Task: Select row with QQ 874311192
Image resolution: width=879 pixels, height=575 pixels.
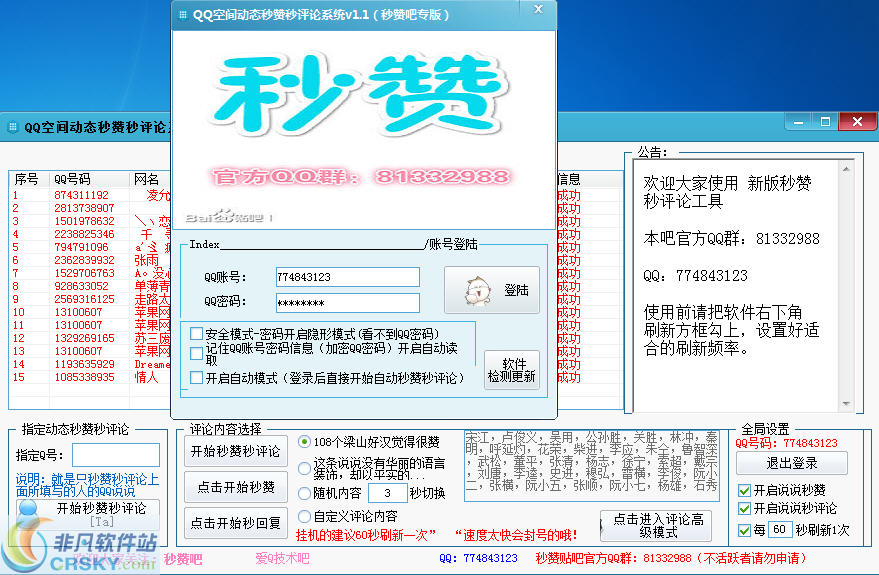Action: coord(90,195)
